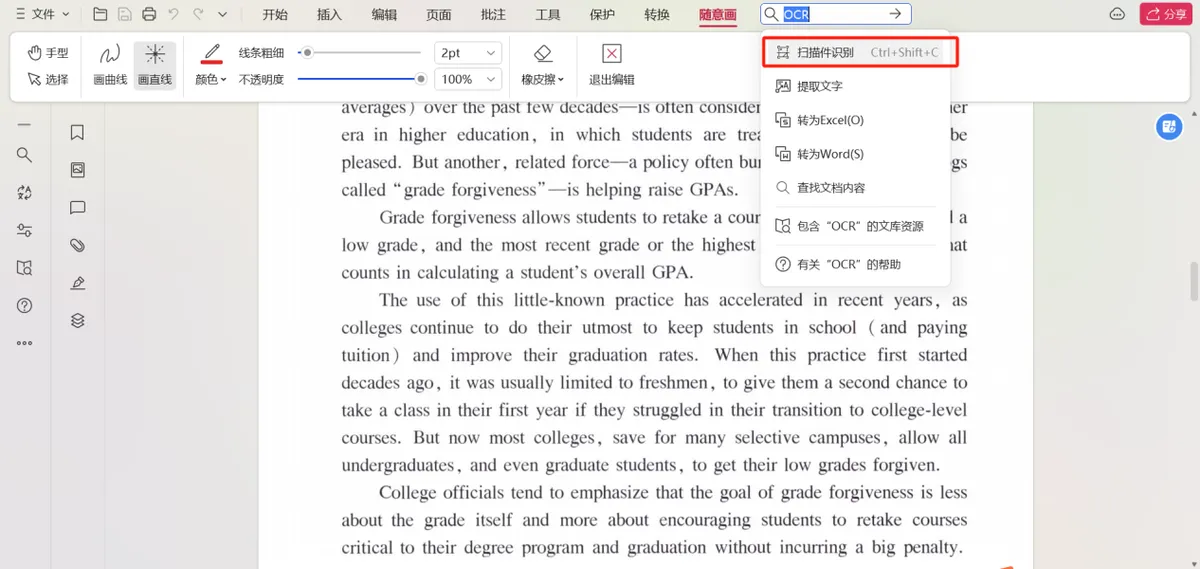The width and height of the screenshot is (1200, 569).
Task: Switch to 手型 hand mode
Action: [x=47, y=53]
